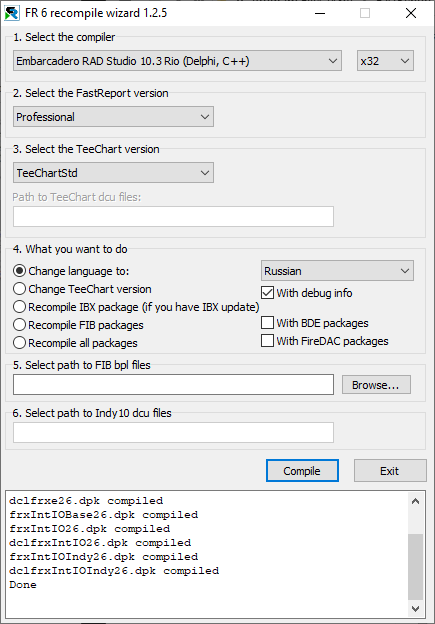435x624 pixels.
Task: Click the 'Done' log line
Action: click(23, 585)
